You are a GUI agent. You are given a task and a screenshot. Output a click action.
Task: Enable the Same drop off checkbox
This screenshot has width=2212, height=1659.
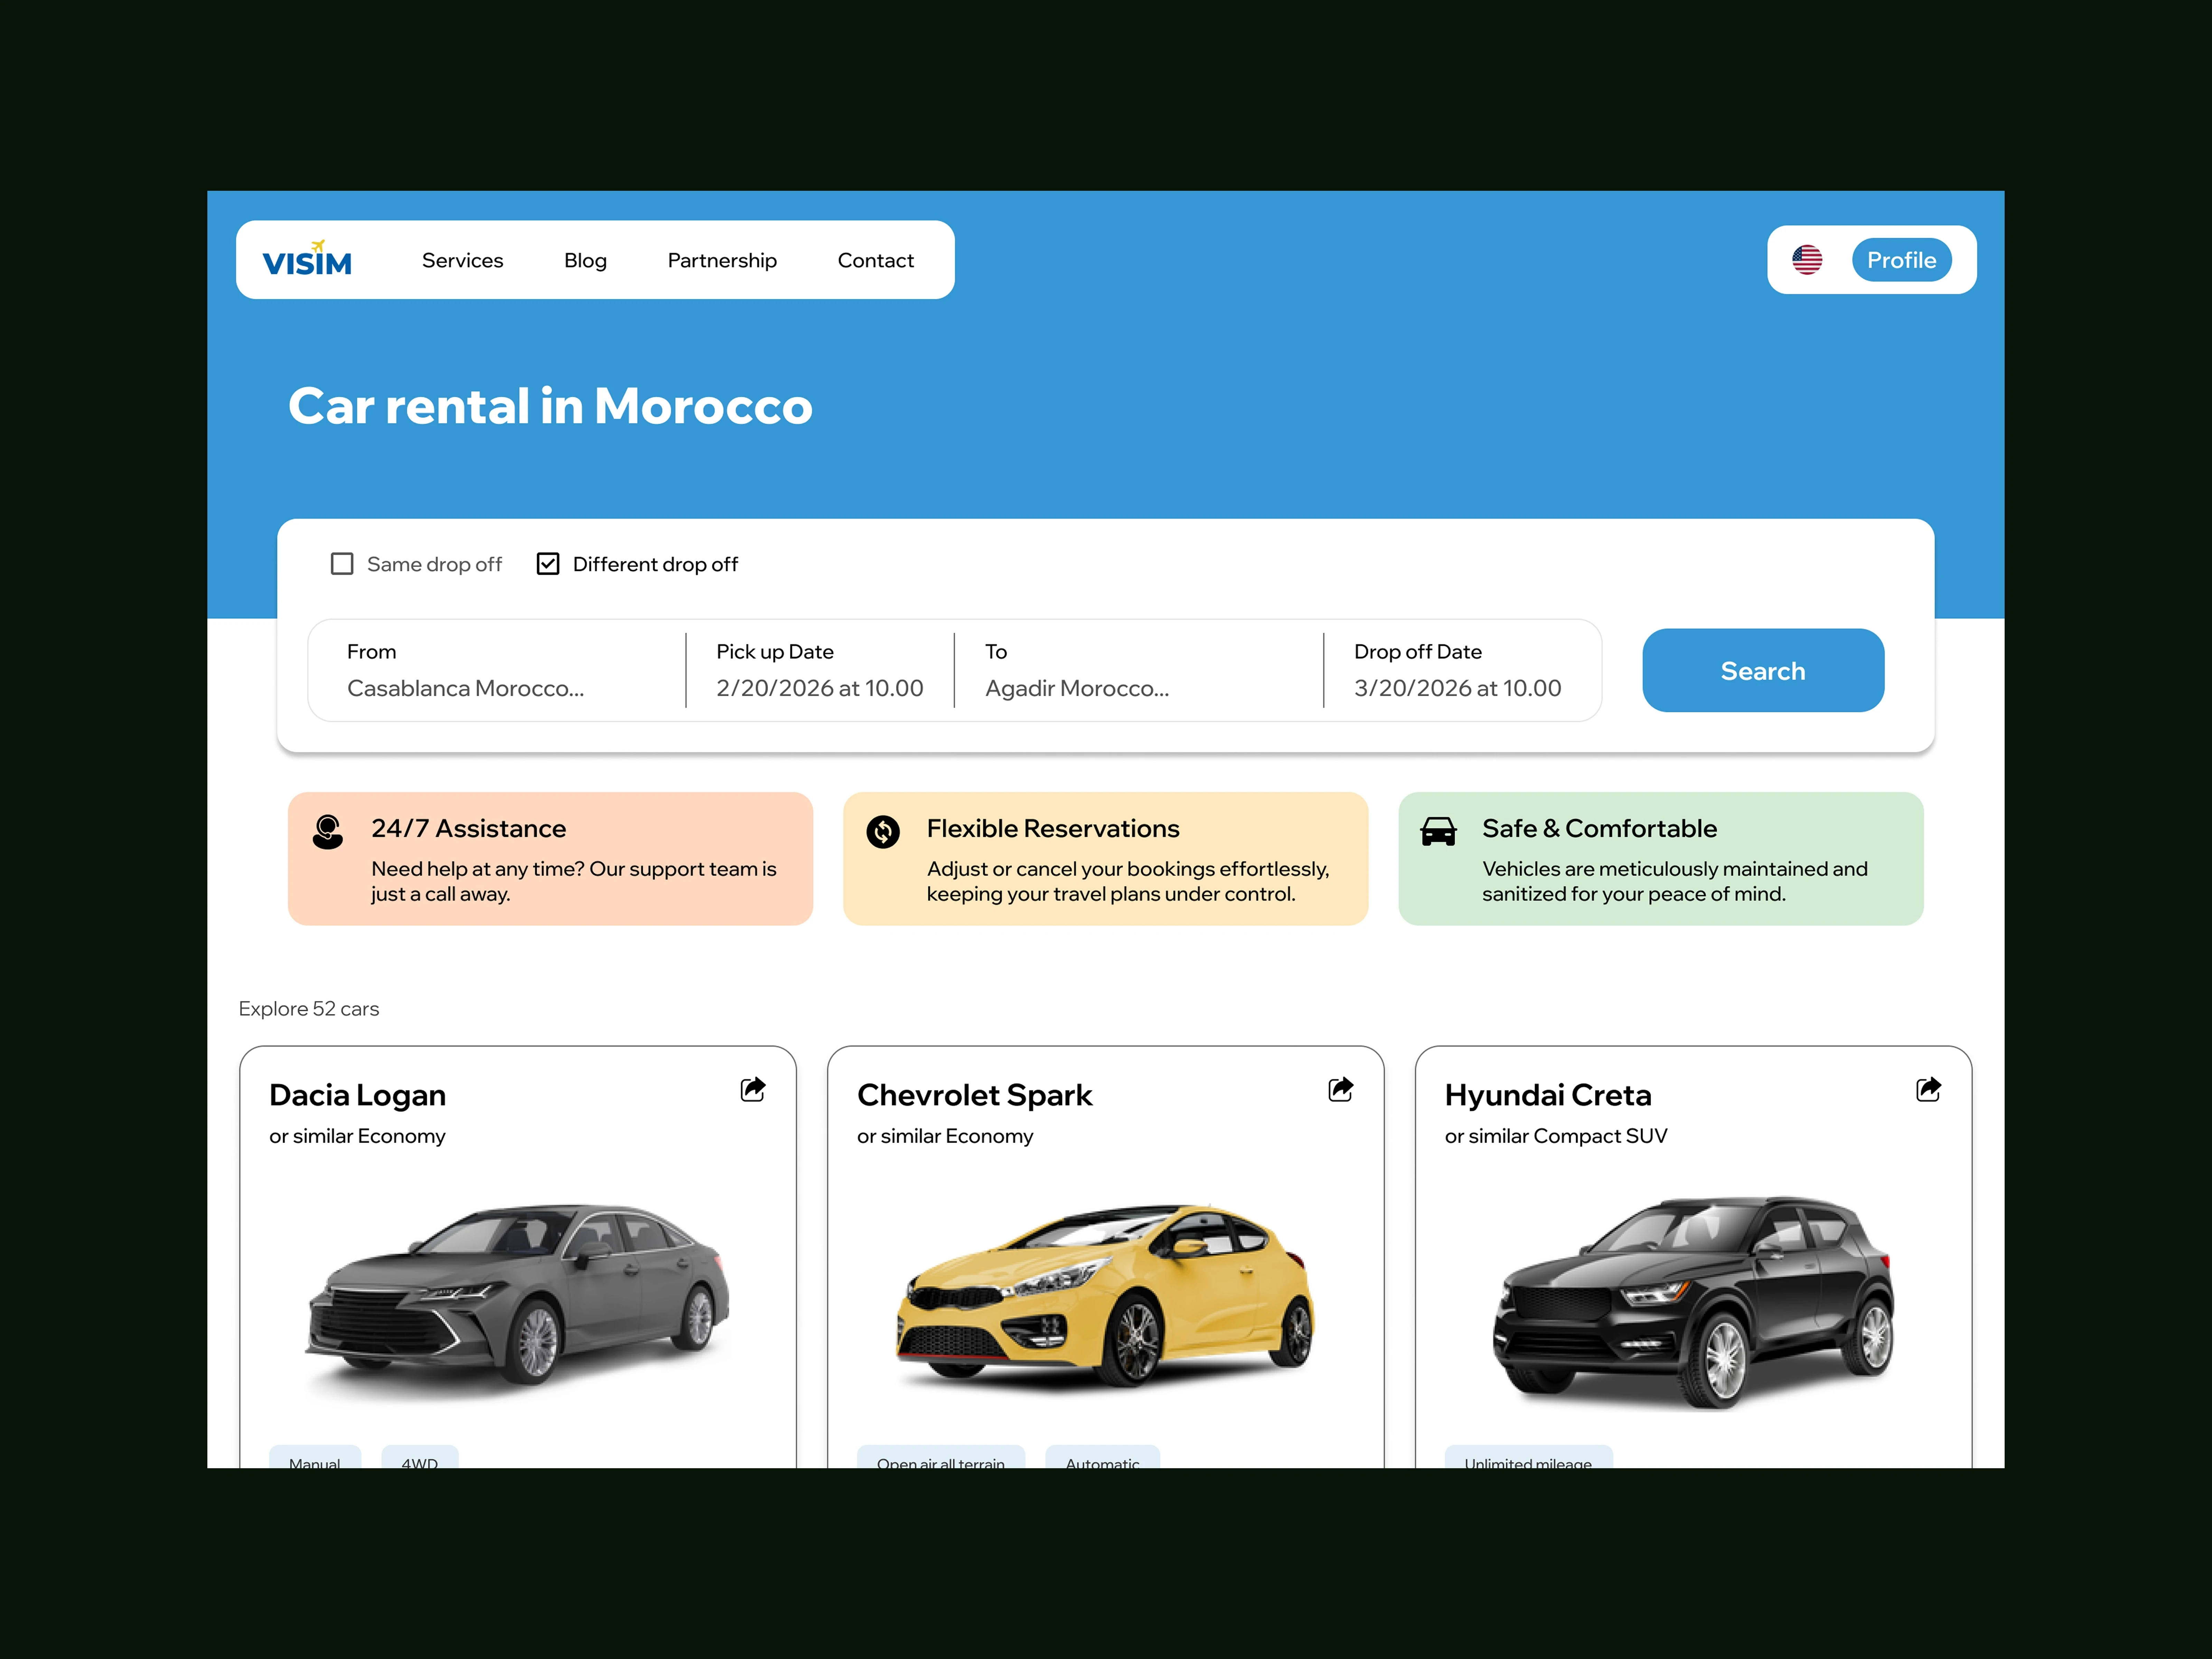pos(342,564)
